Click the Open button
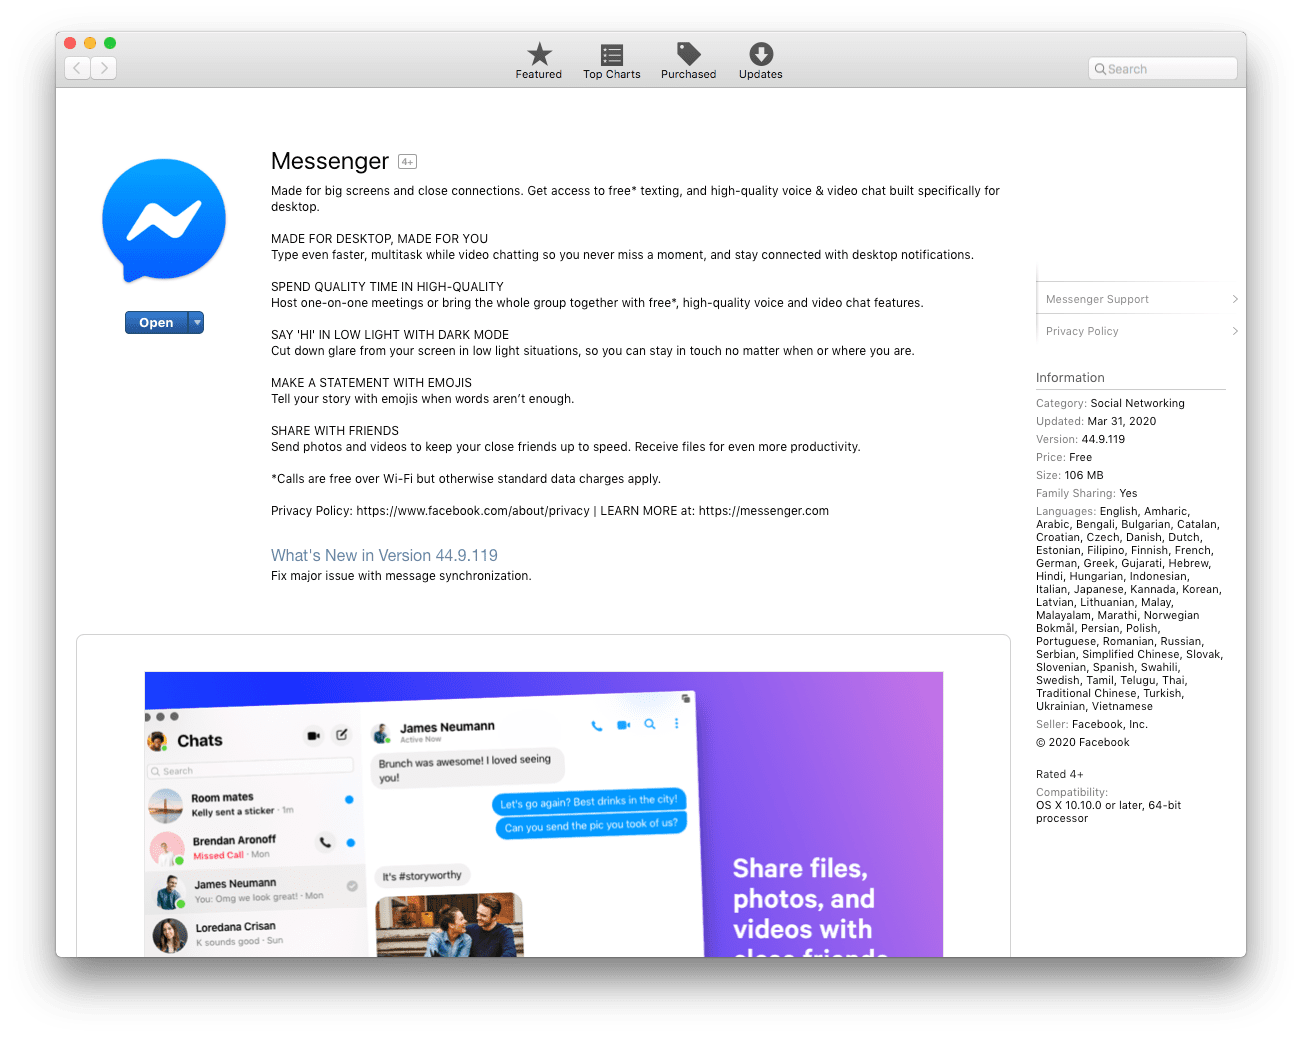Viewport: 1302px width, 1037px height. (157, 322)
